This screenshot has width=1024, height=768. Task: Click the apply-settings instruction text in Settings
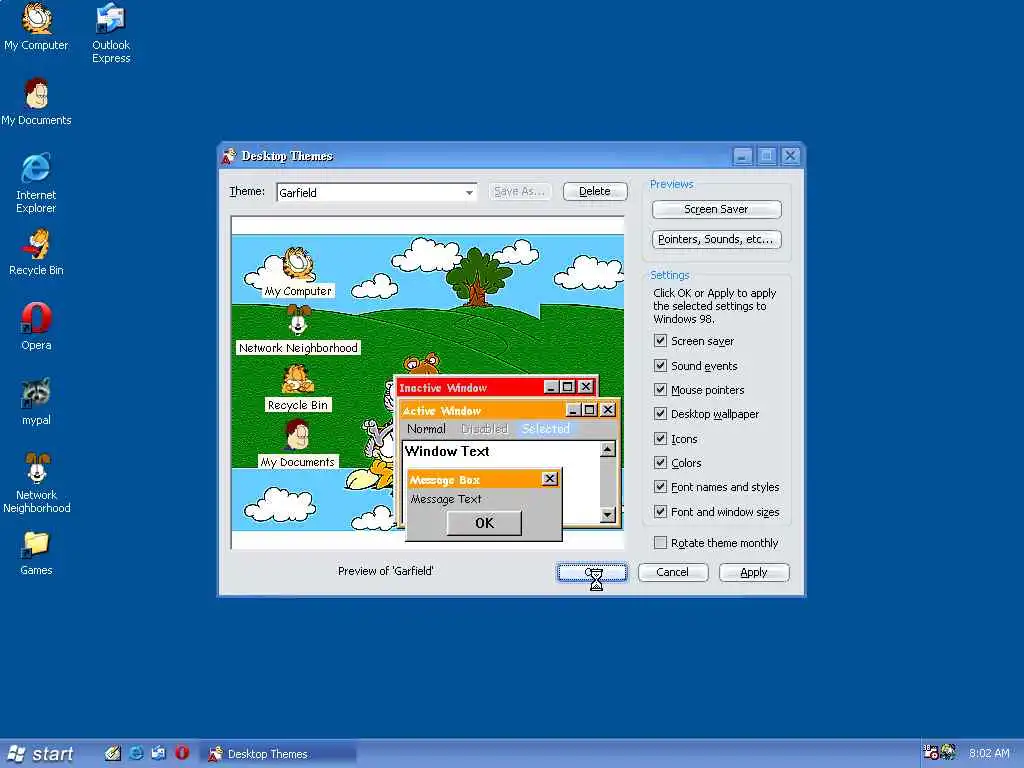[714, 306]
